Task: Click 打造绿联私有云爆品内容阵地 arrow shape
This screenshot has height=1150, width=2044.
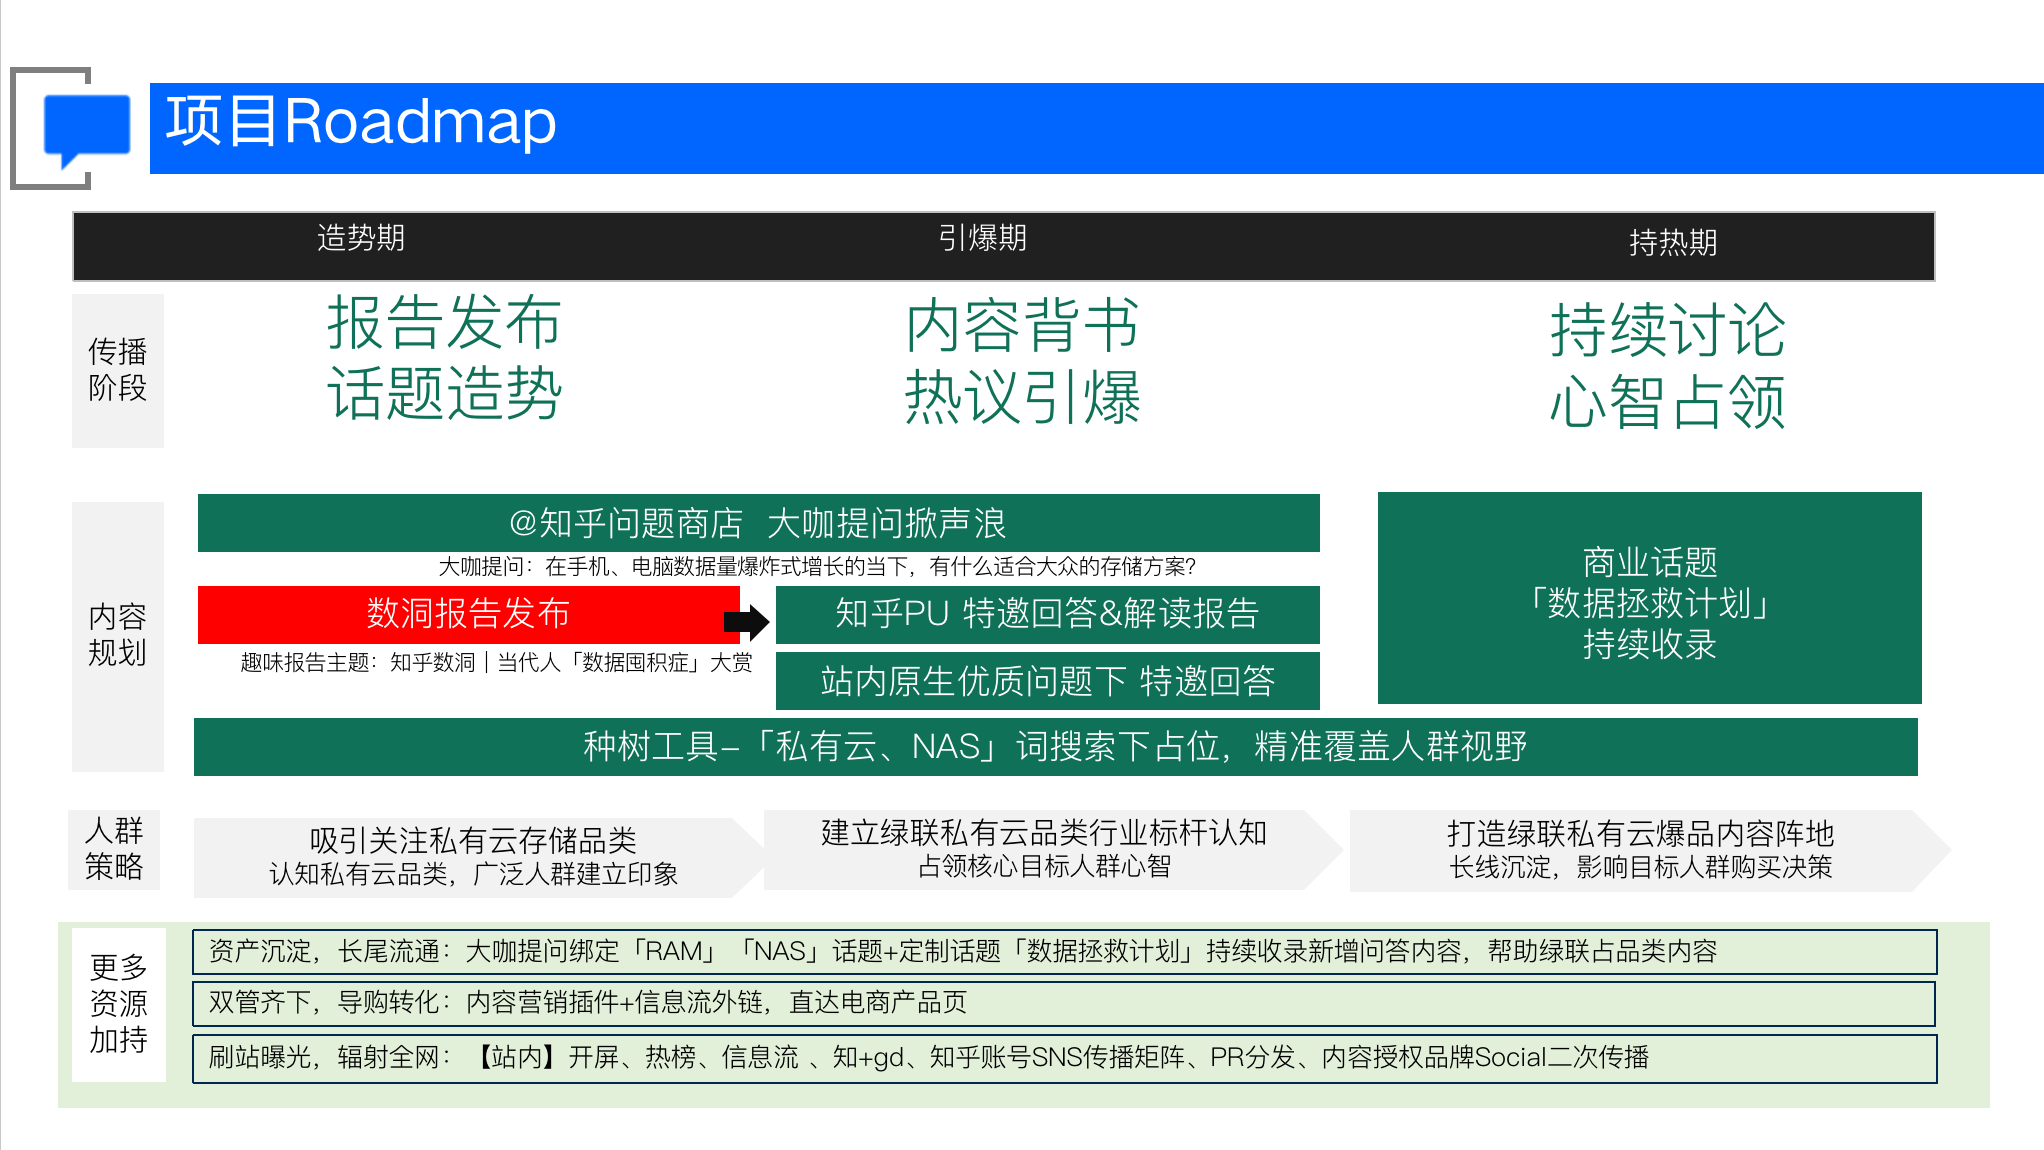Action: [1640, 850]
